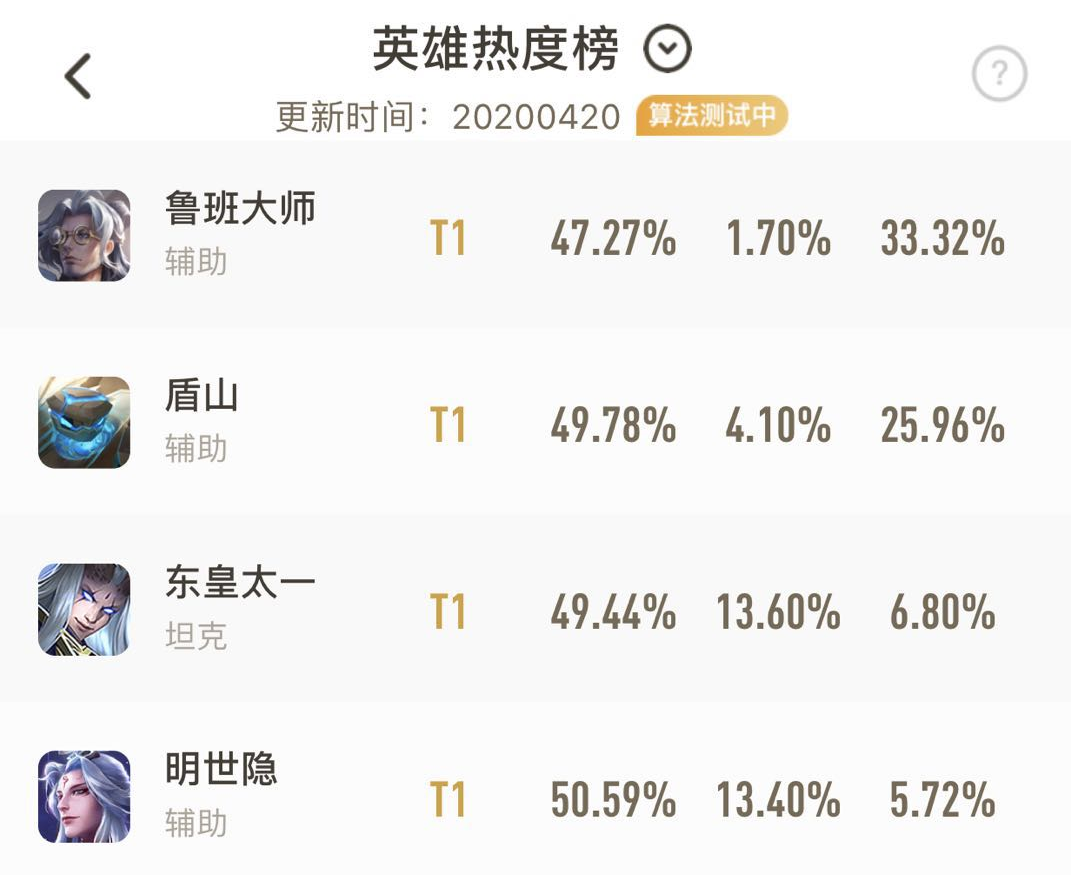Open 盾山 hero avatar

pos(84,422)
